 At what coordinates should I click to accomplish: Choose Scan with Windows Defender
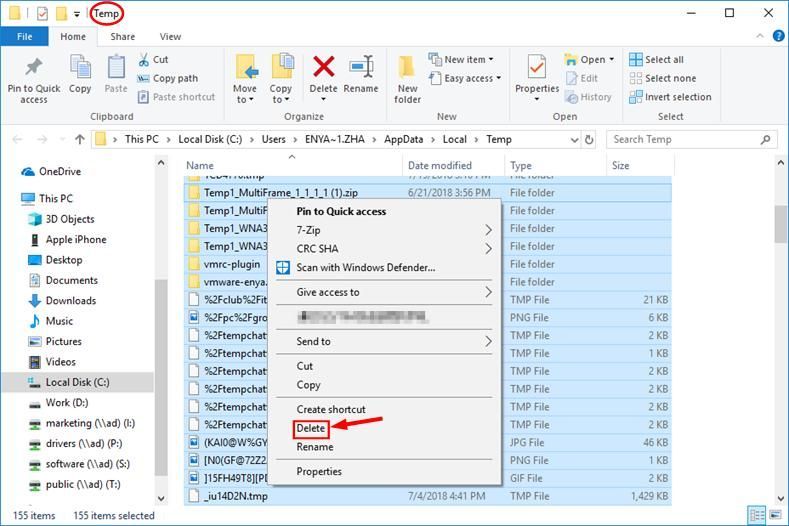(366, 267)
